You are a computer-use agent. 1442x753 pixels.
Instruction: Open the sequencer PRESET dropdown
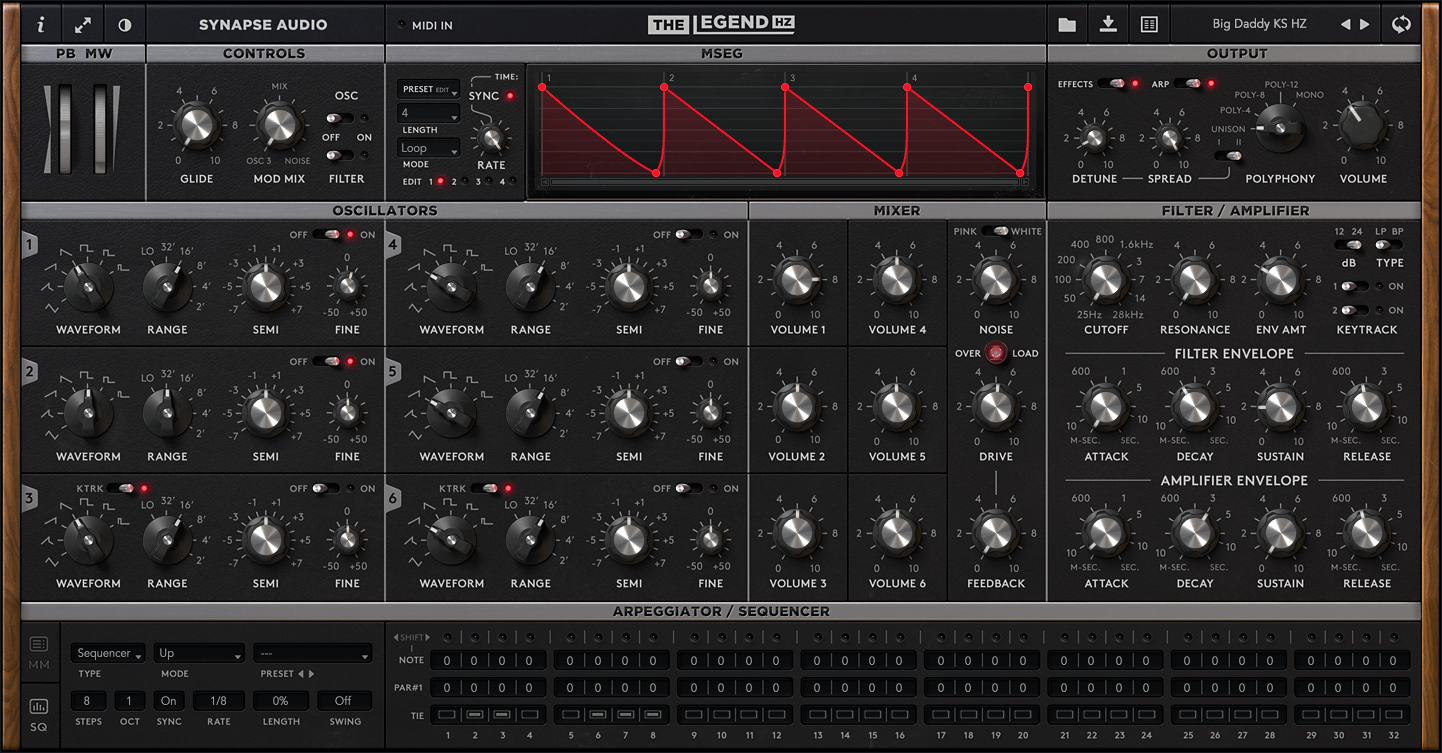tap(312, 653)
